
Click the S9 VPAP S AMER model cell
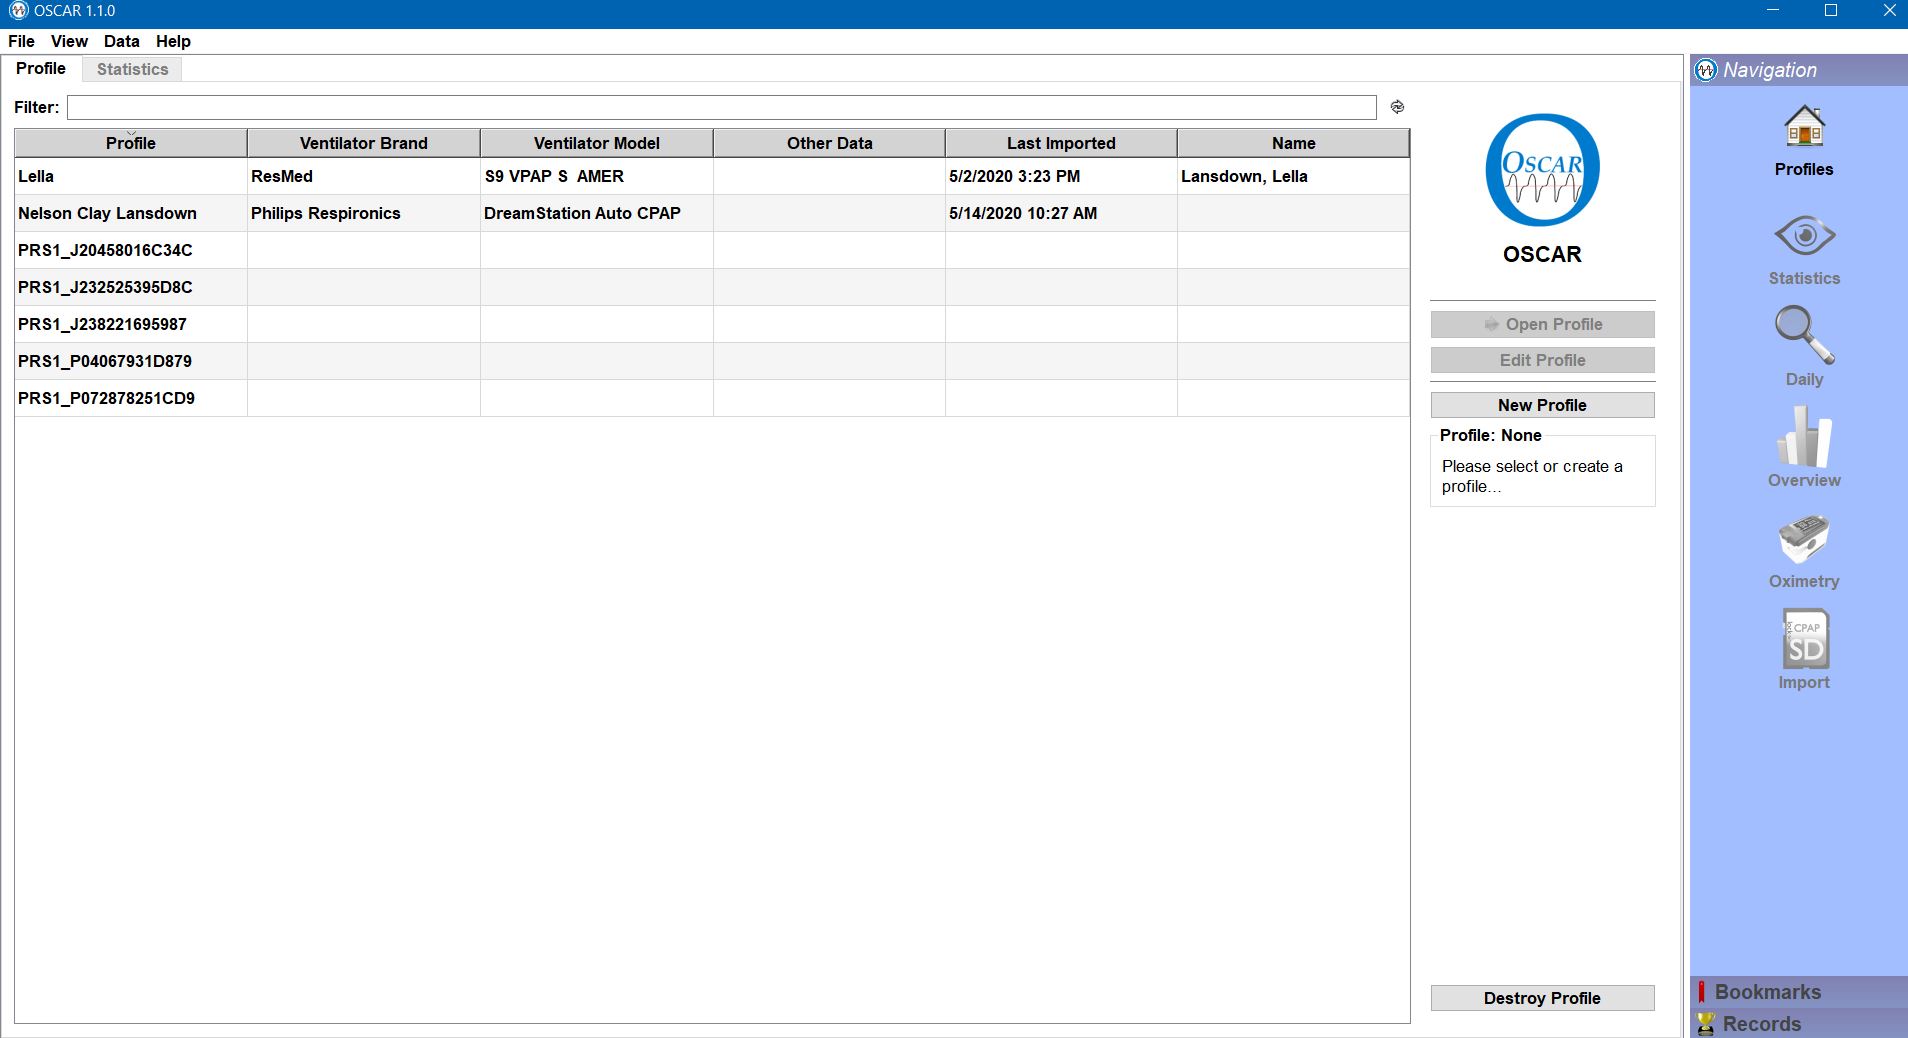point(597,176)
